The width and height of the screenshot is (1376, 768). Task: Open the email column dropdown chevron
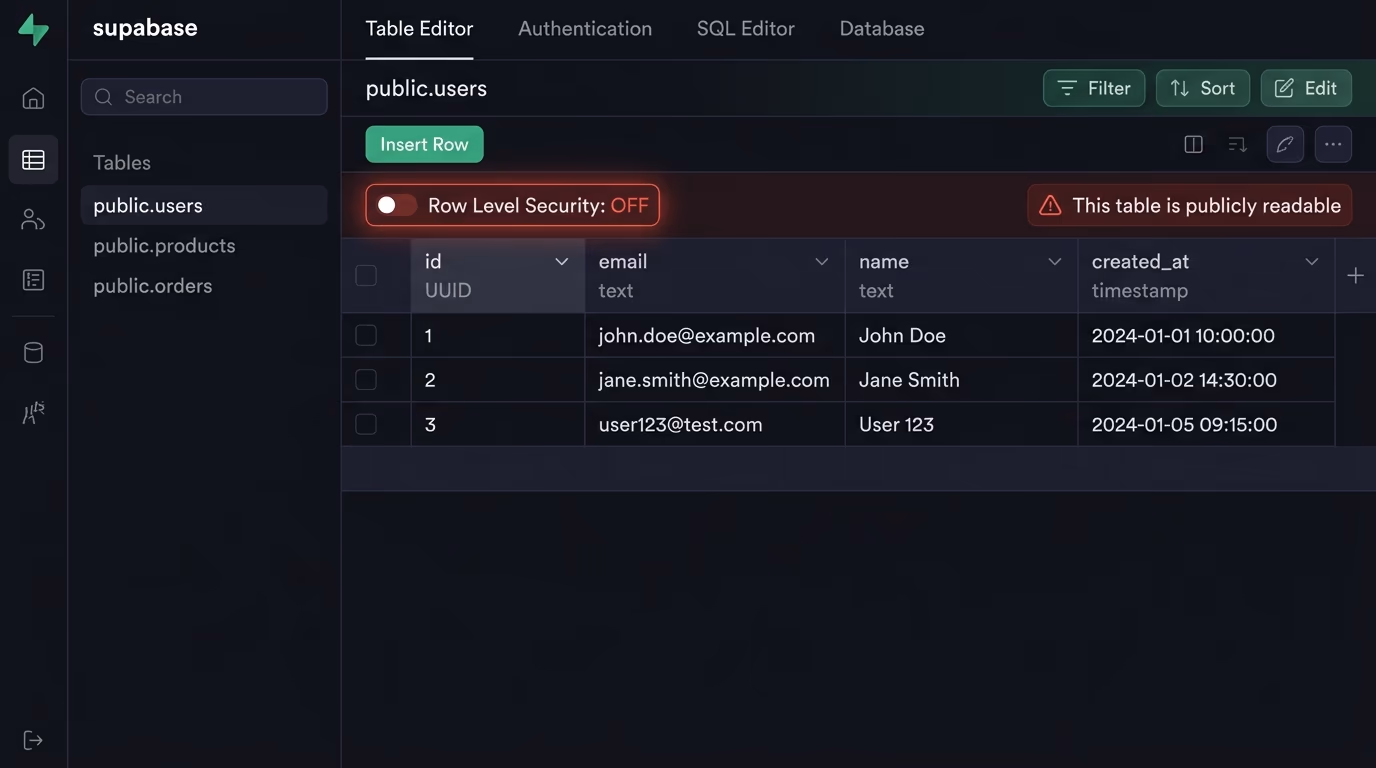pyautogui.click(x=822, y=262)
